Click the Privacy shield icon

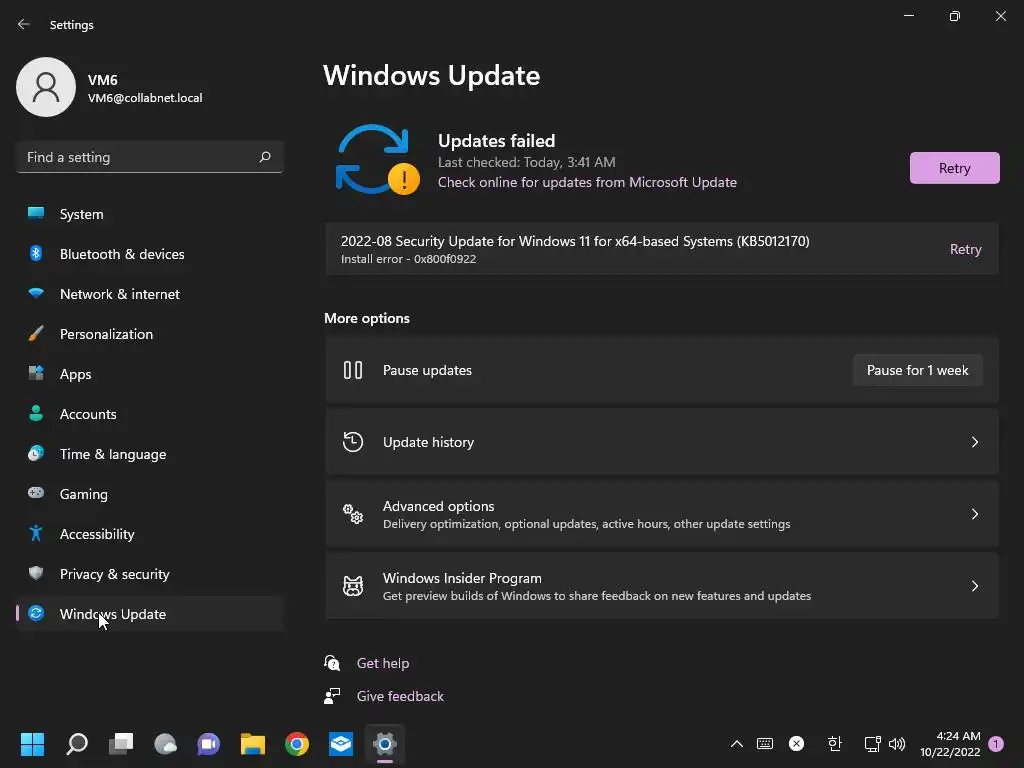pos(36,573)
